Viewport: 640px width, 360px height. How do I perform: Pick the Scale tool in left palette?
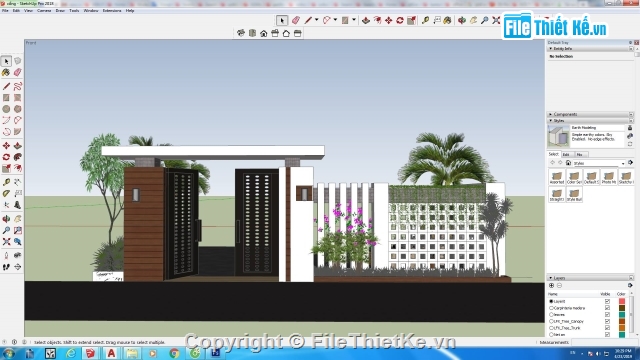(x=6, y=168)
